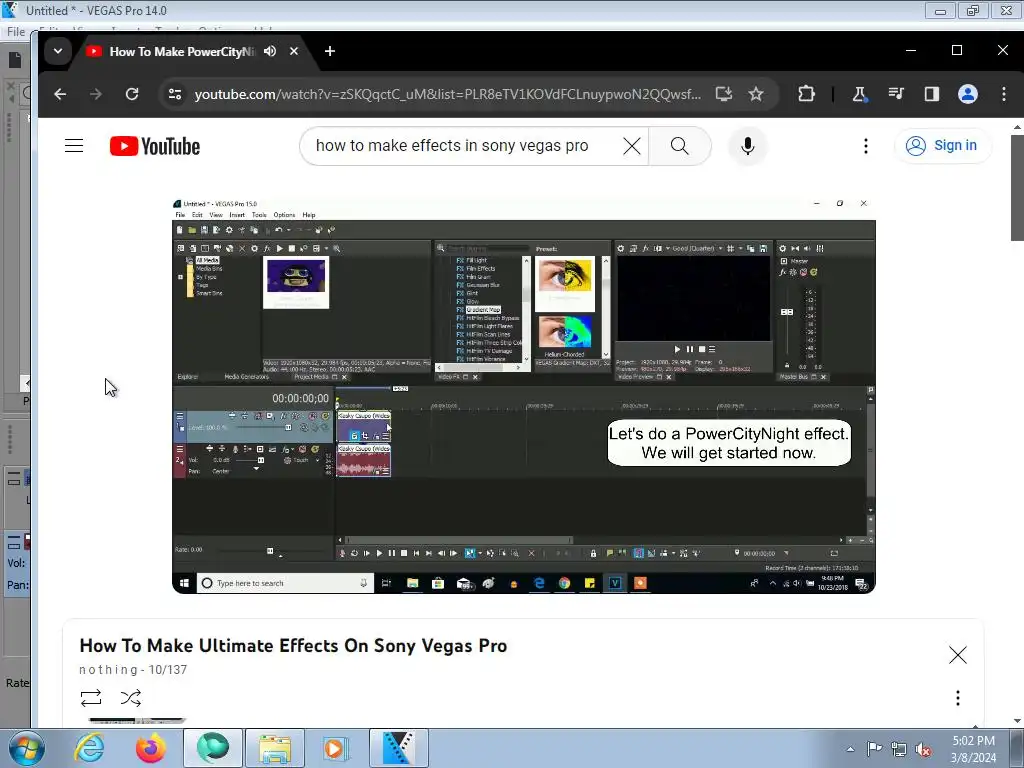This screenshot has width=1024, height=768.
Task: Reload the YouTube page
Action: 132,94
